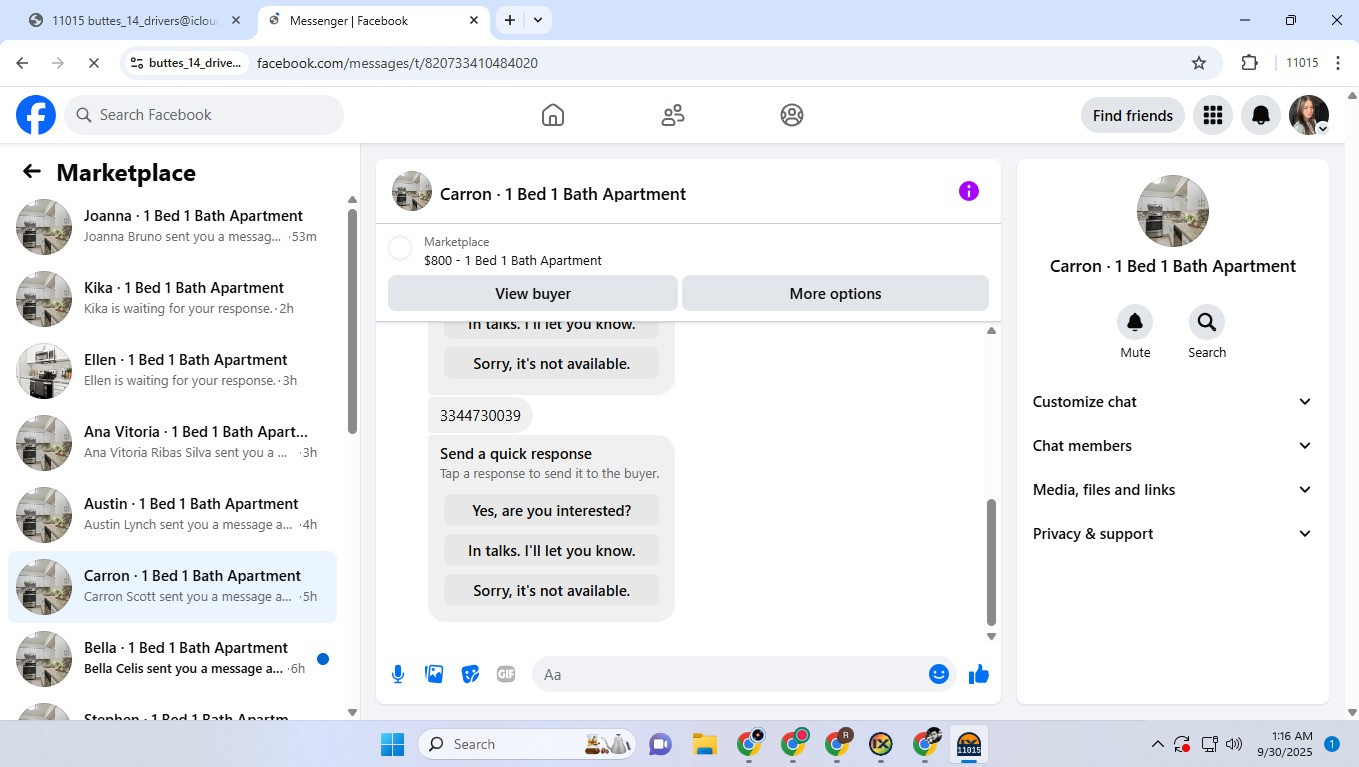The image size is (1359, 767).
Task: Click the View buyer button
Action: coord(533,293)
